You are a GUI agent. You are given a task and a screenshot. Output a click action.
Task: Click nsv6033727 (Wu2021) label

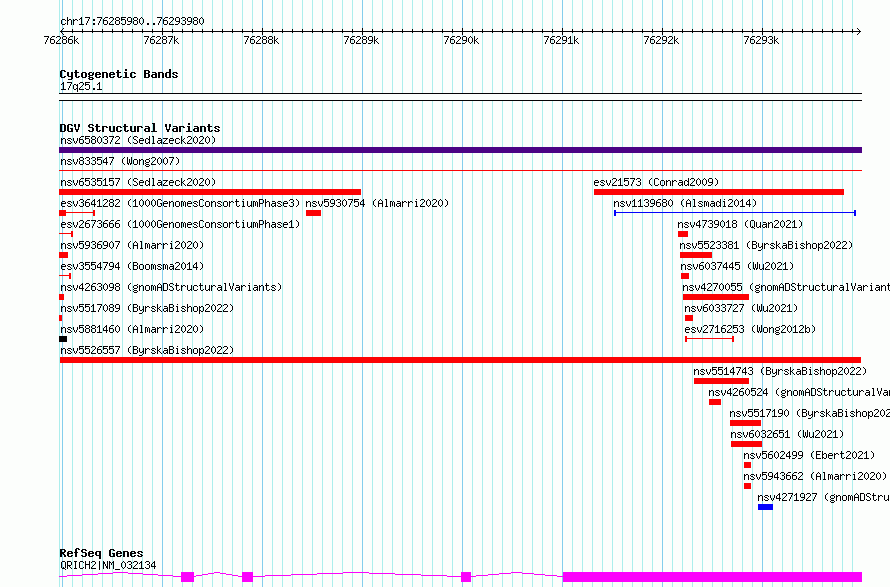741,308
